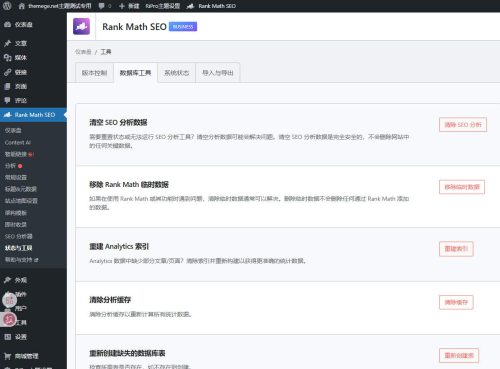
Task: Select heading 清除分析缓存
Action: [x=110, y=300]
